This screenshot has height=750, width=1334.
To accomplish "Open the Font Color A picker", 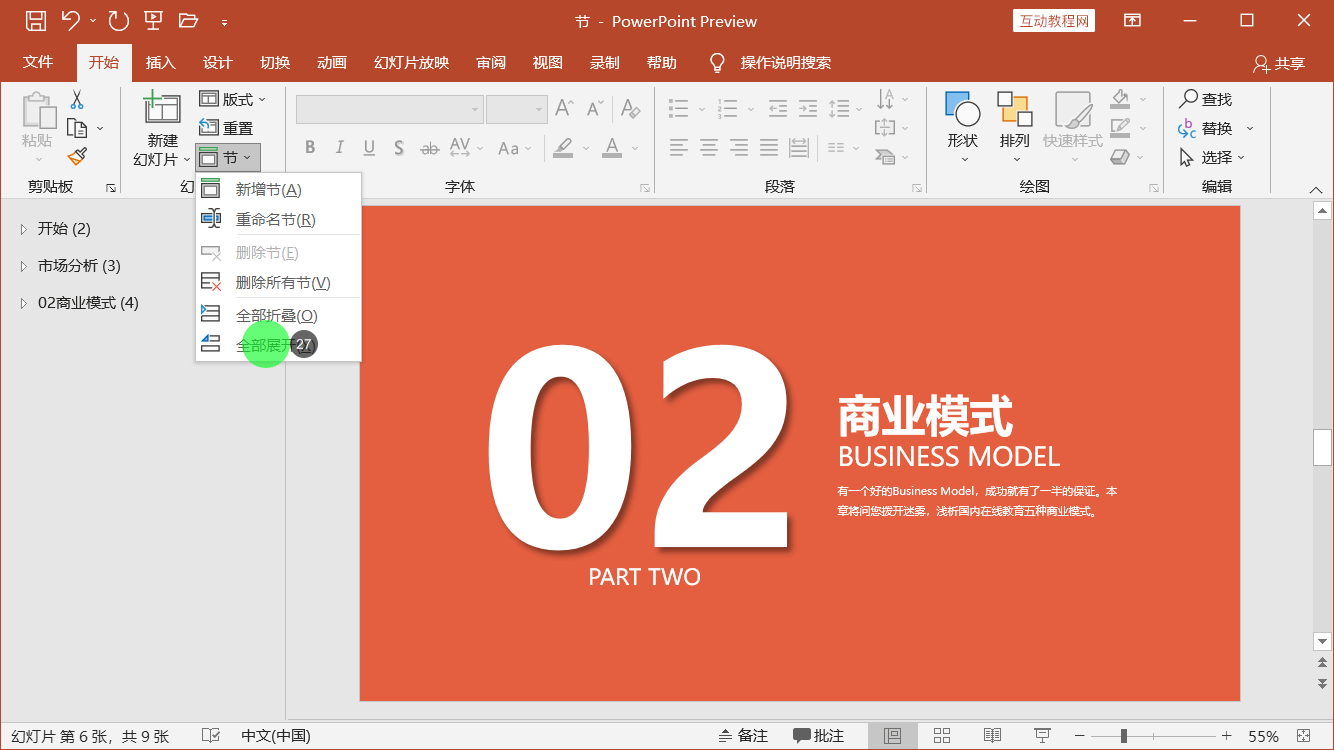I will coord(613,148).
